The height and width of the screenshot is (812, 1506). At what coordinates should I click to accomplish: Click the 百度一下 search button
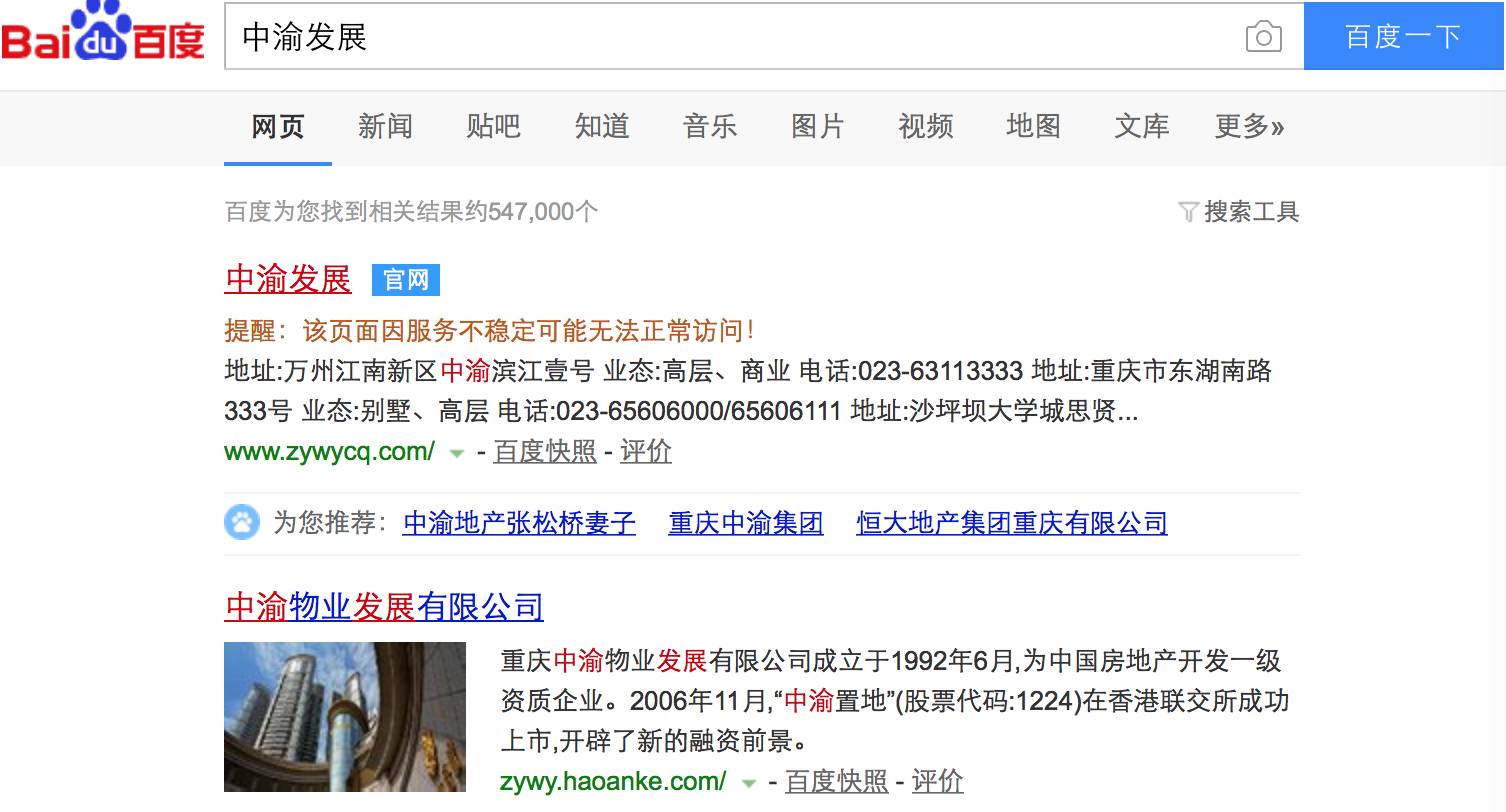click(1404, 37)
